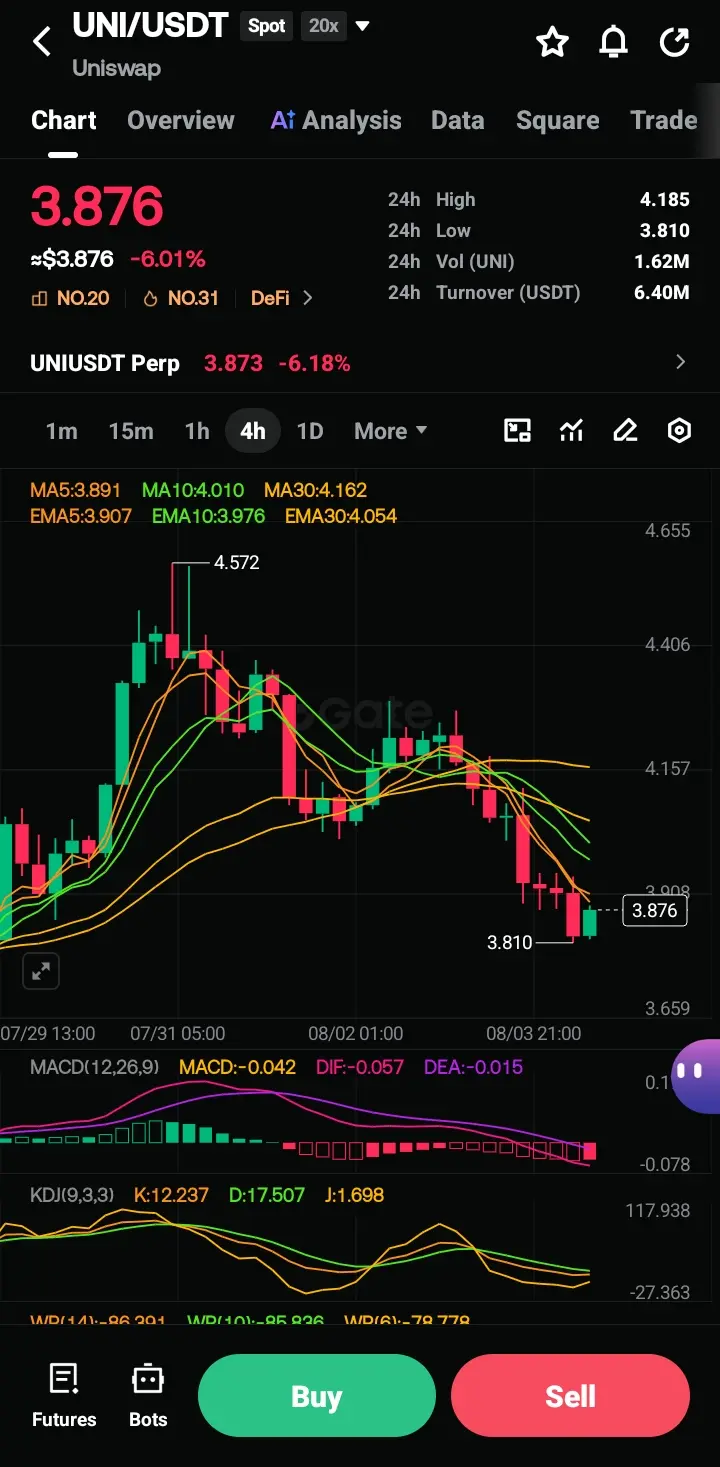
Task: Open the purple assistant bubble
Action: (695, 1075)
